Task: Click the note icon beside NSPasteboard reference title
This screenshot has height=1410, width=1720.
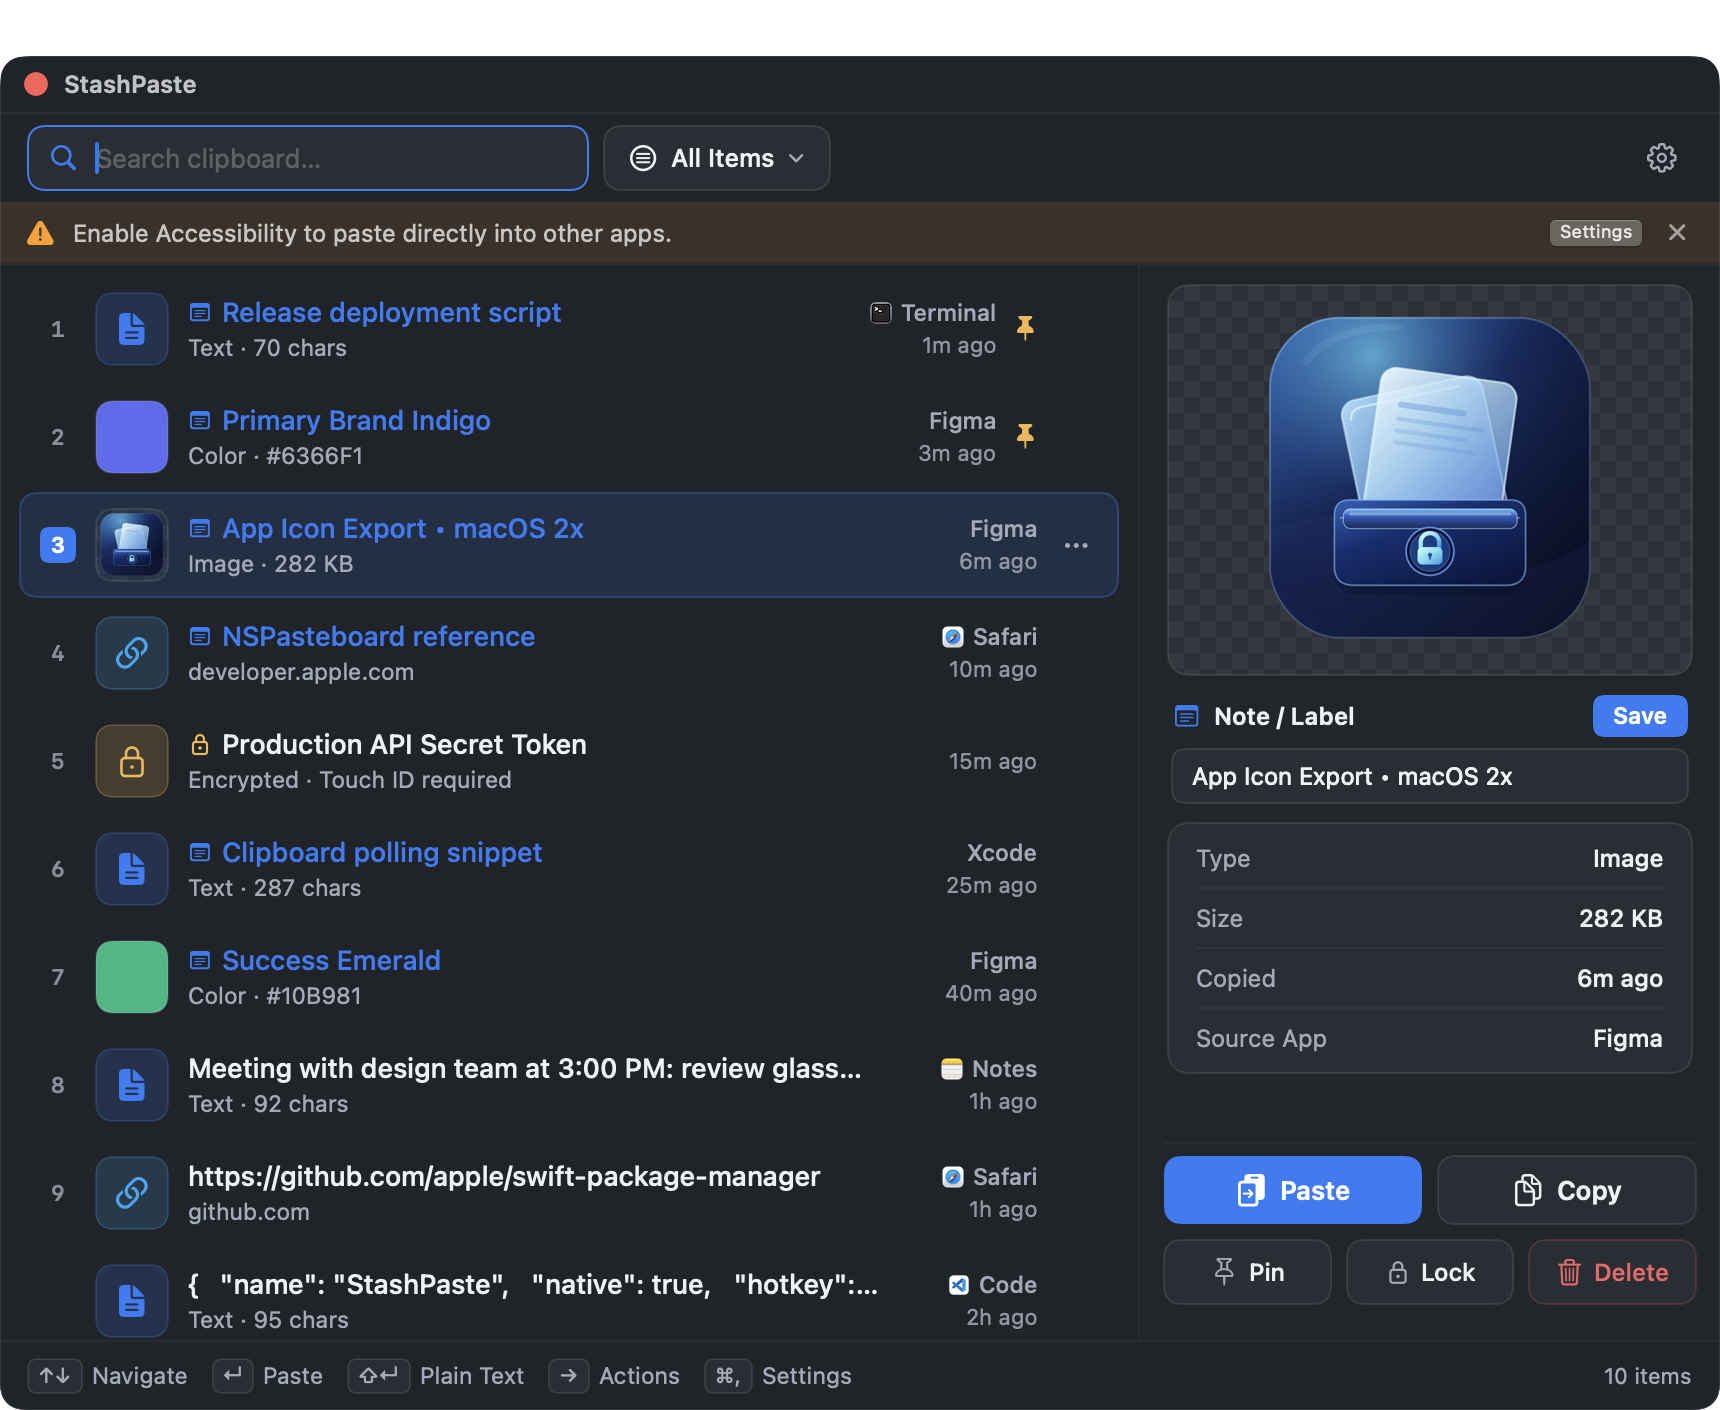Action: pyautogui.click(x=200, y=637)
